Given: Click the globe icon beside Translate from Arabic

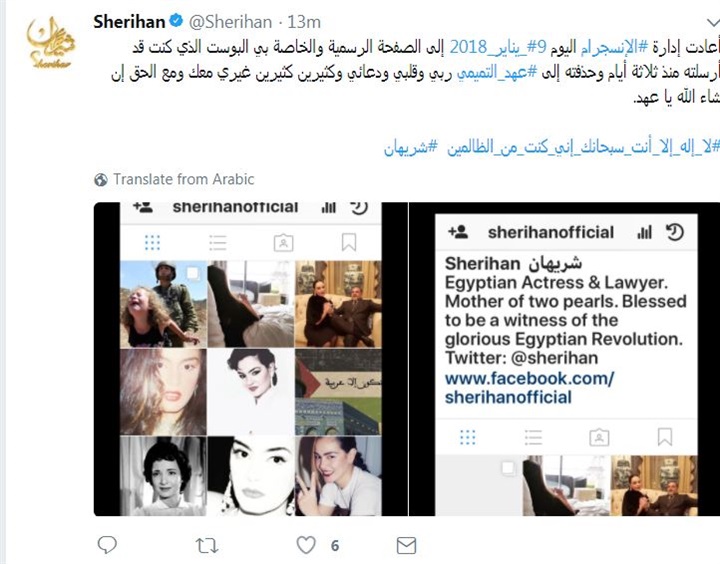Looking at the screenshot, I should coord(101,180).
